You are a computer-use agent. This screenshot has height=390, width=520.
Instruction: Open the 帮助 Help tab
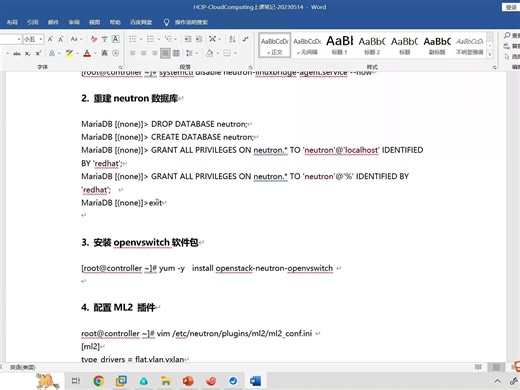[x=115, y=22]
